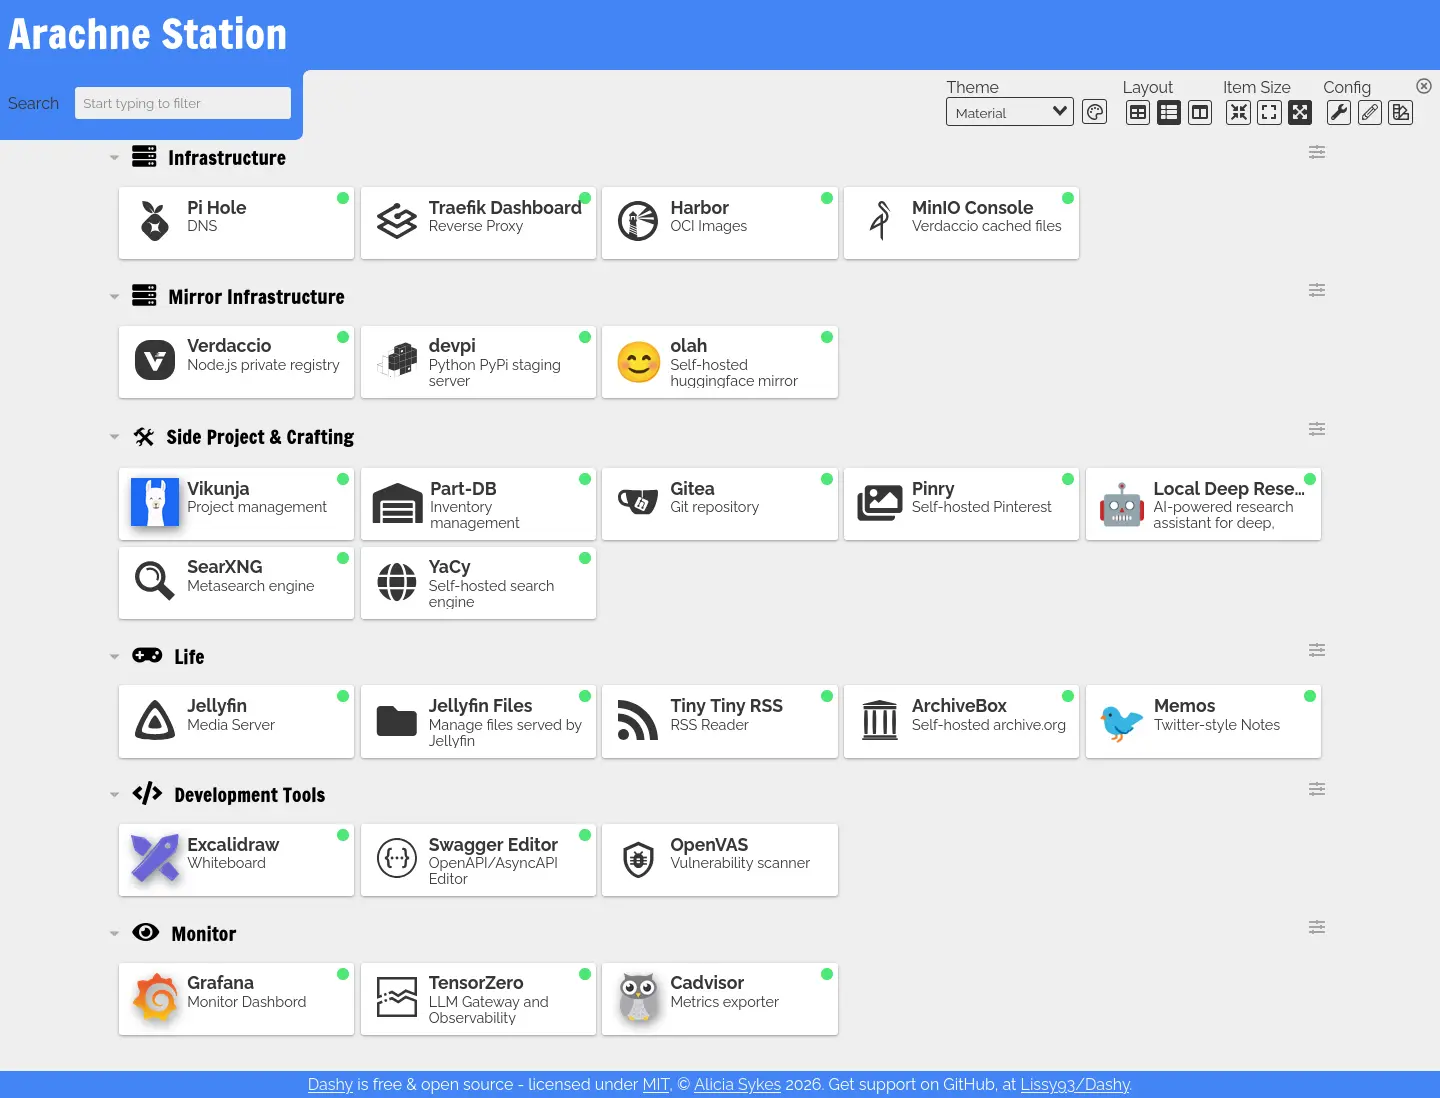Open the Traefik Dashboard tile
This screenshot has height=1098, width=1440.
pos(478,223)
